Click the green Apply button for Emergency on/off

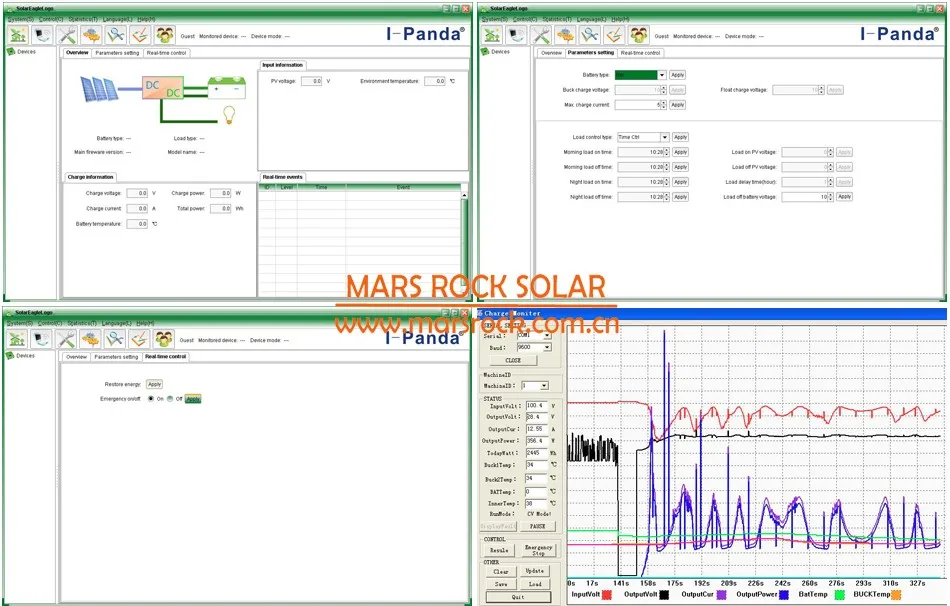point(193,399)
